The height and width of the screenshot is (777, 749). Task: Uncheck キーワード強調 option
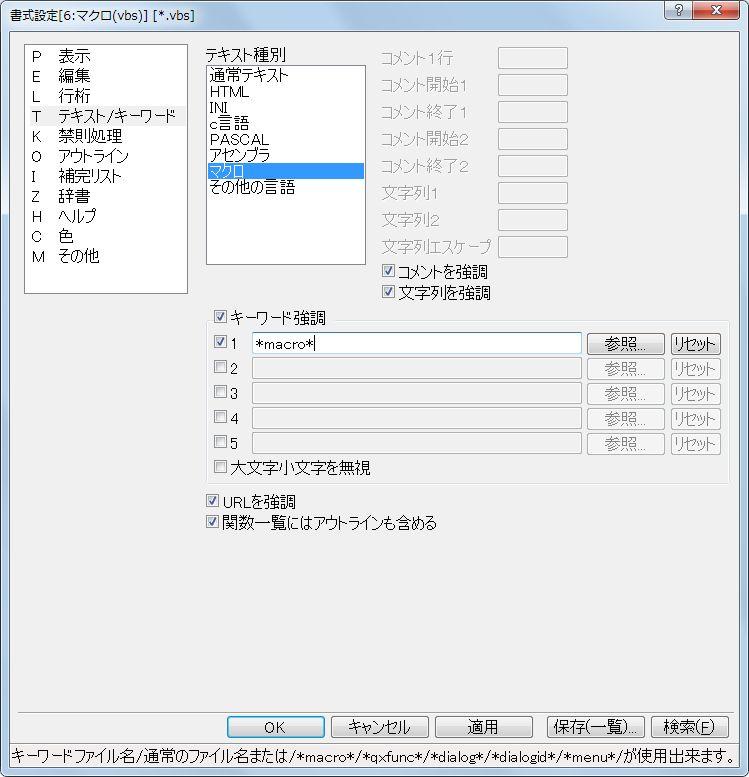[220, 318]
